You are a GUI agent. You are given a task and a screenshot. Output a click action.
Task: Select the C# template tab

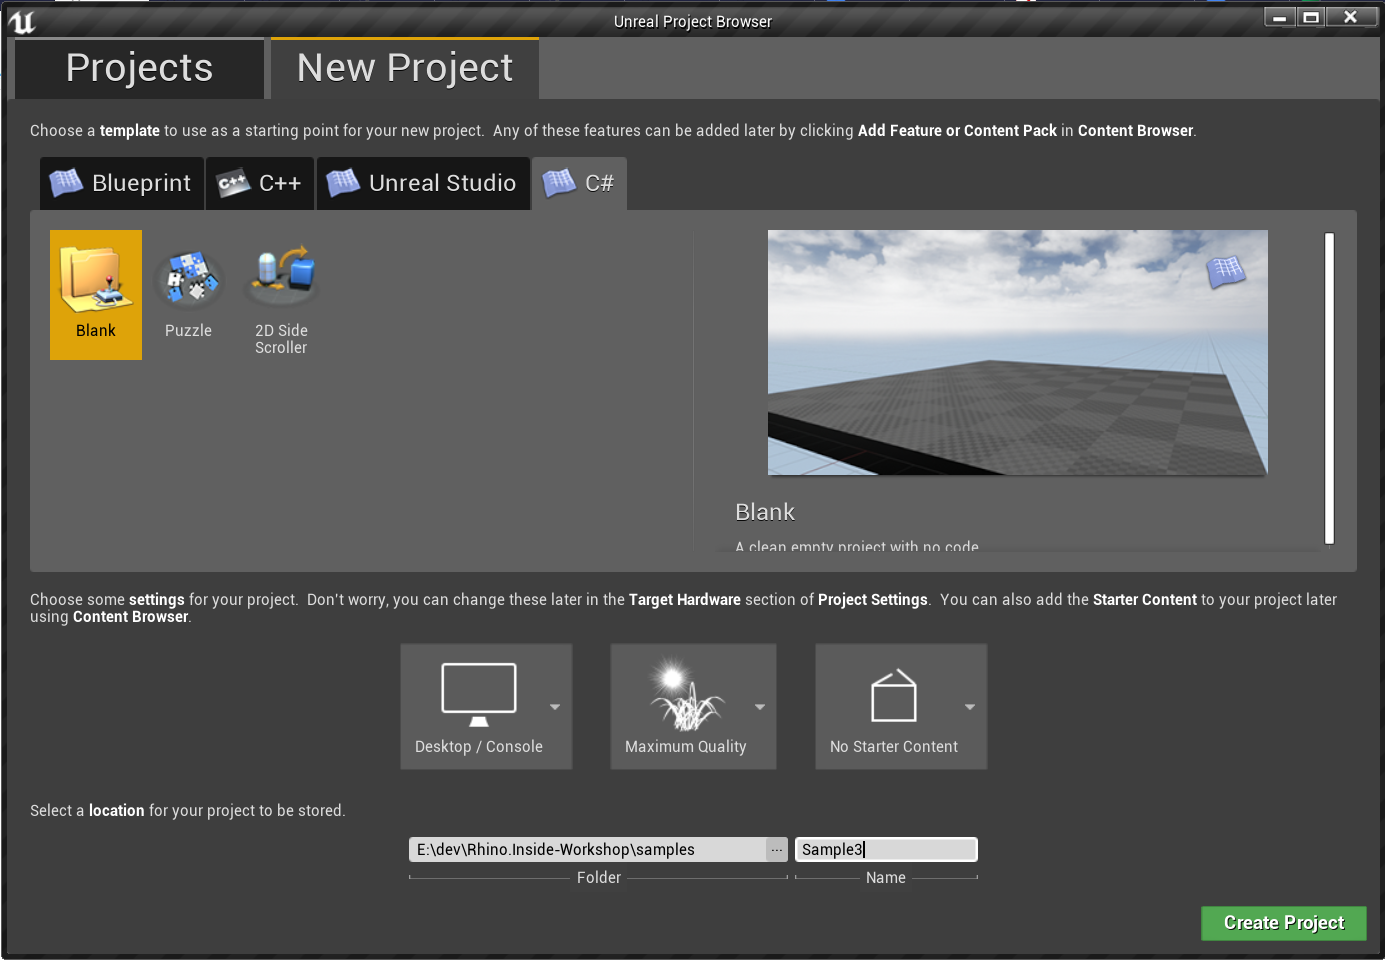point(579,183)
